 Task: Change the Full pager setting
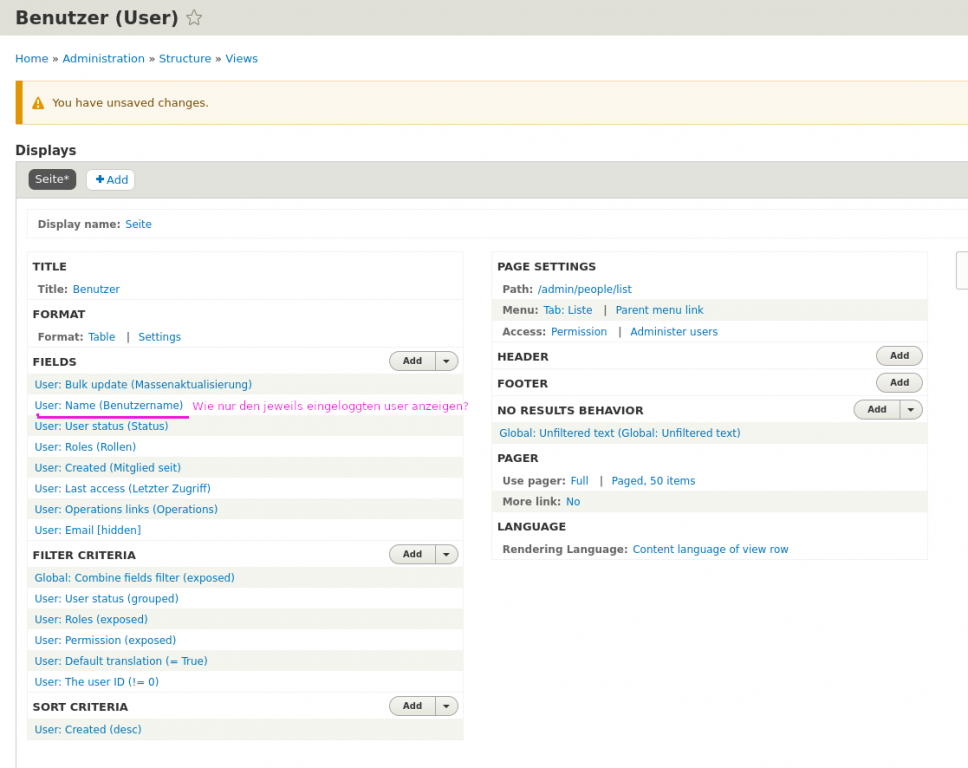[x=579, y=481]
